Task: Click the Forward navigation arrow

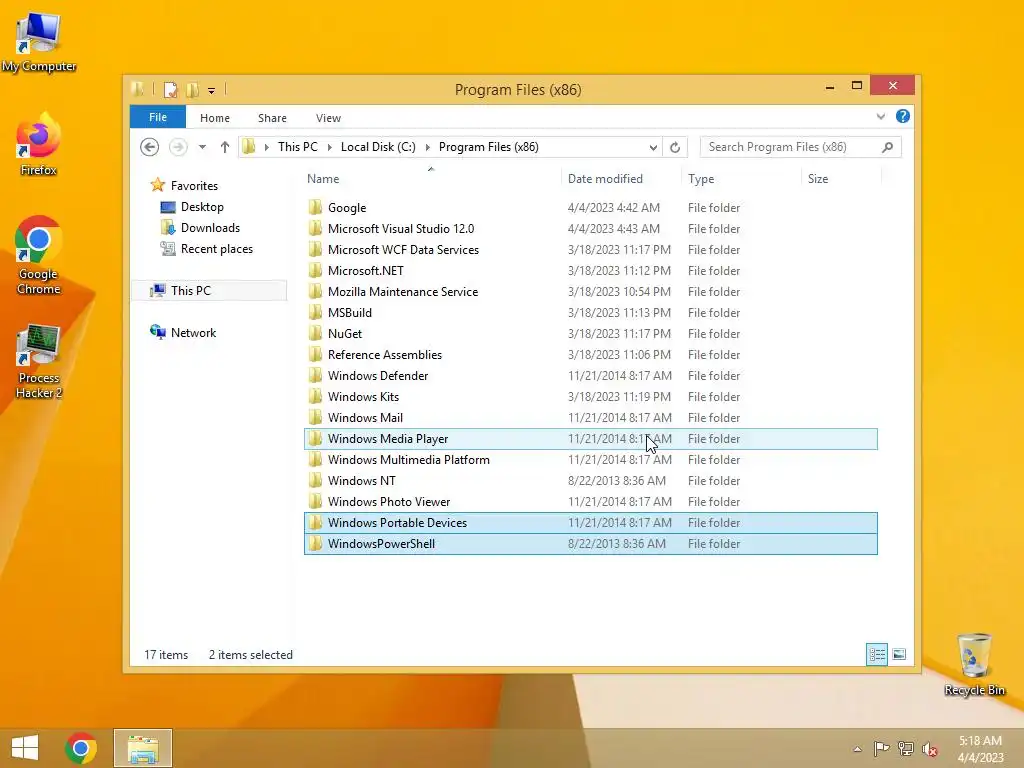Action: [178, 147]
